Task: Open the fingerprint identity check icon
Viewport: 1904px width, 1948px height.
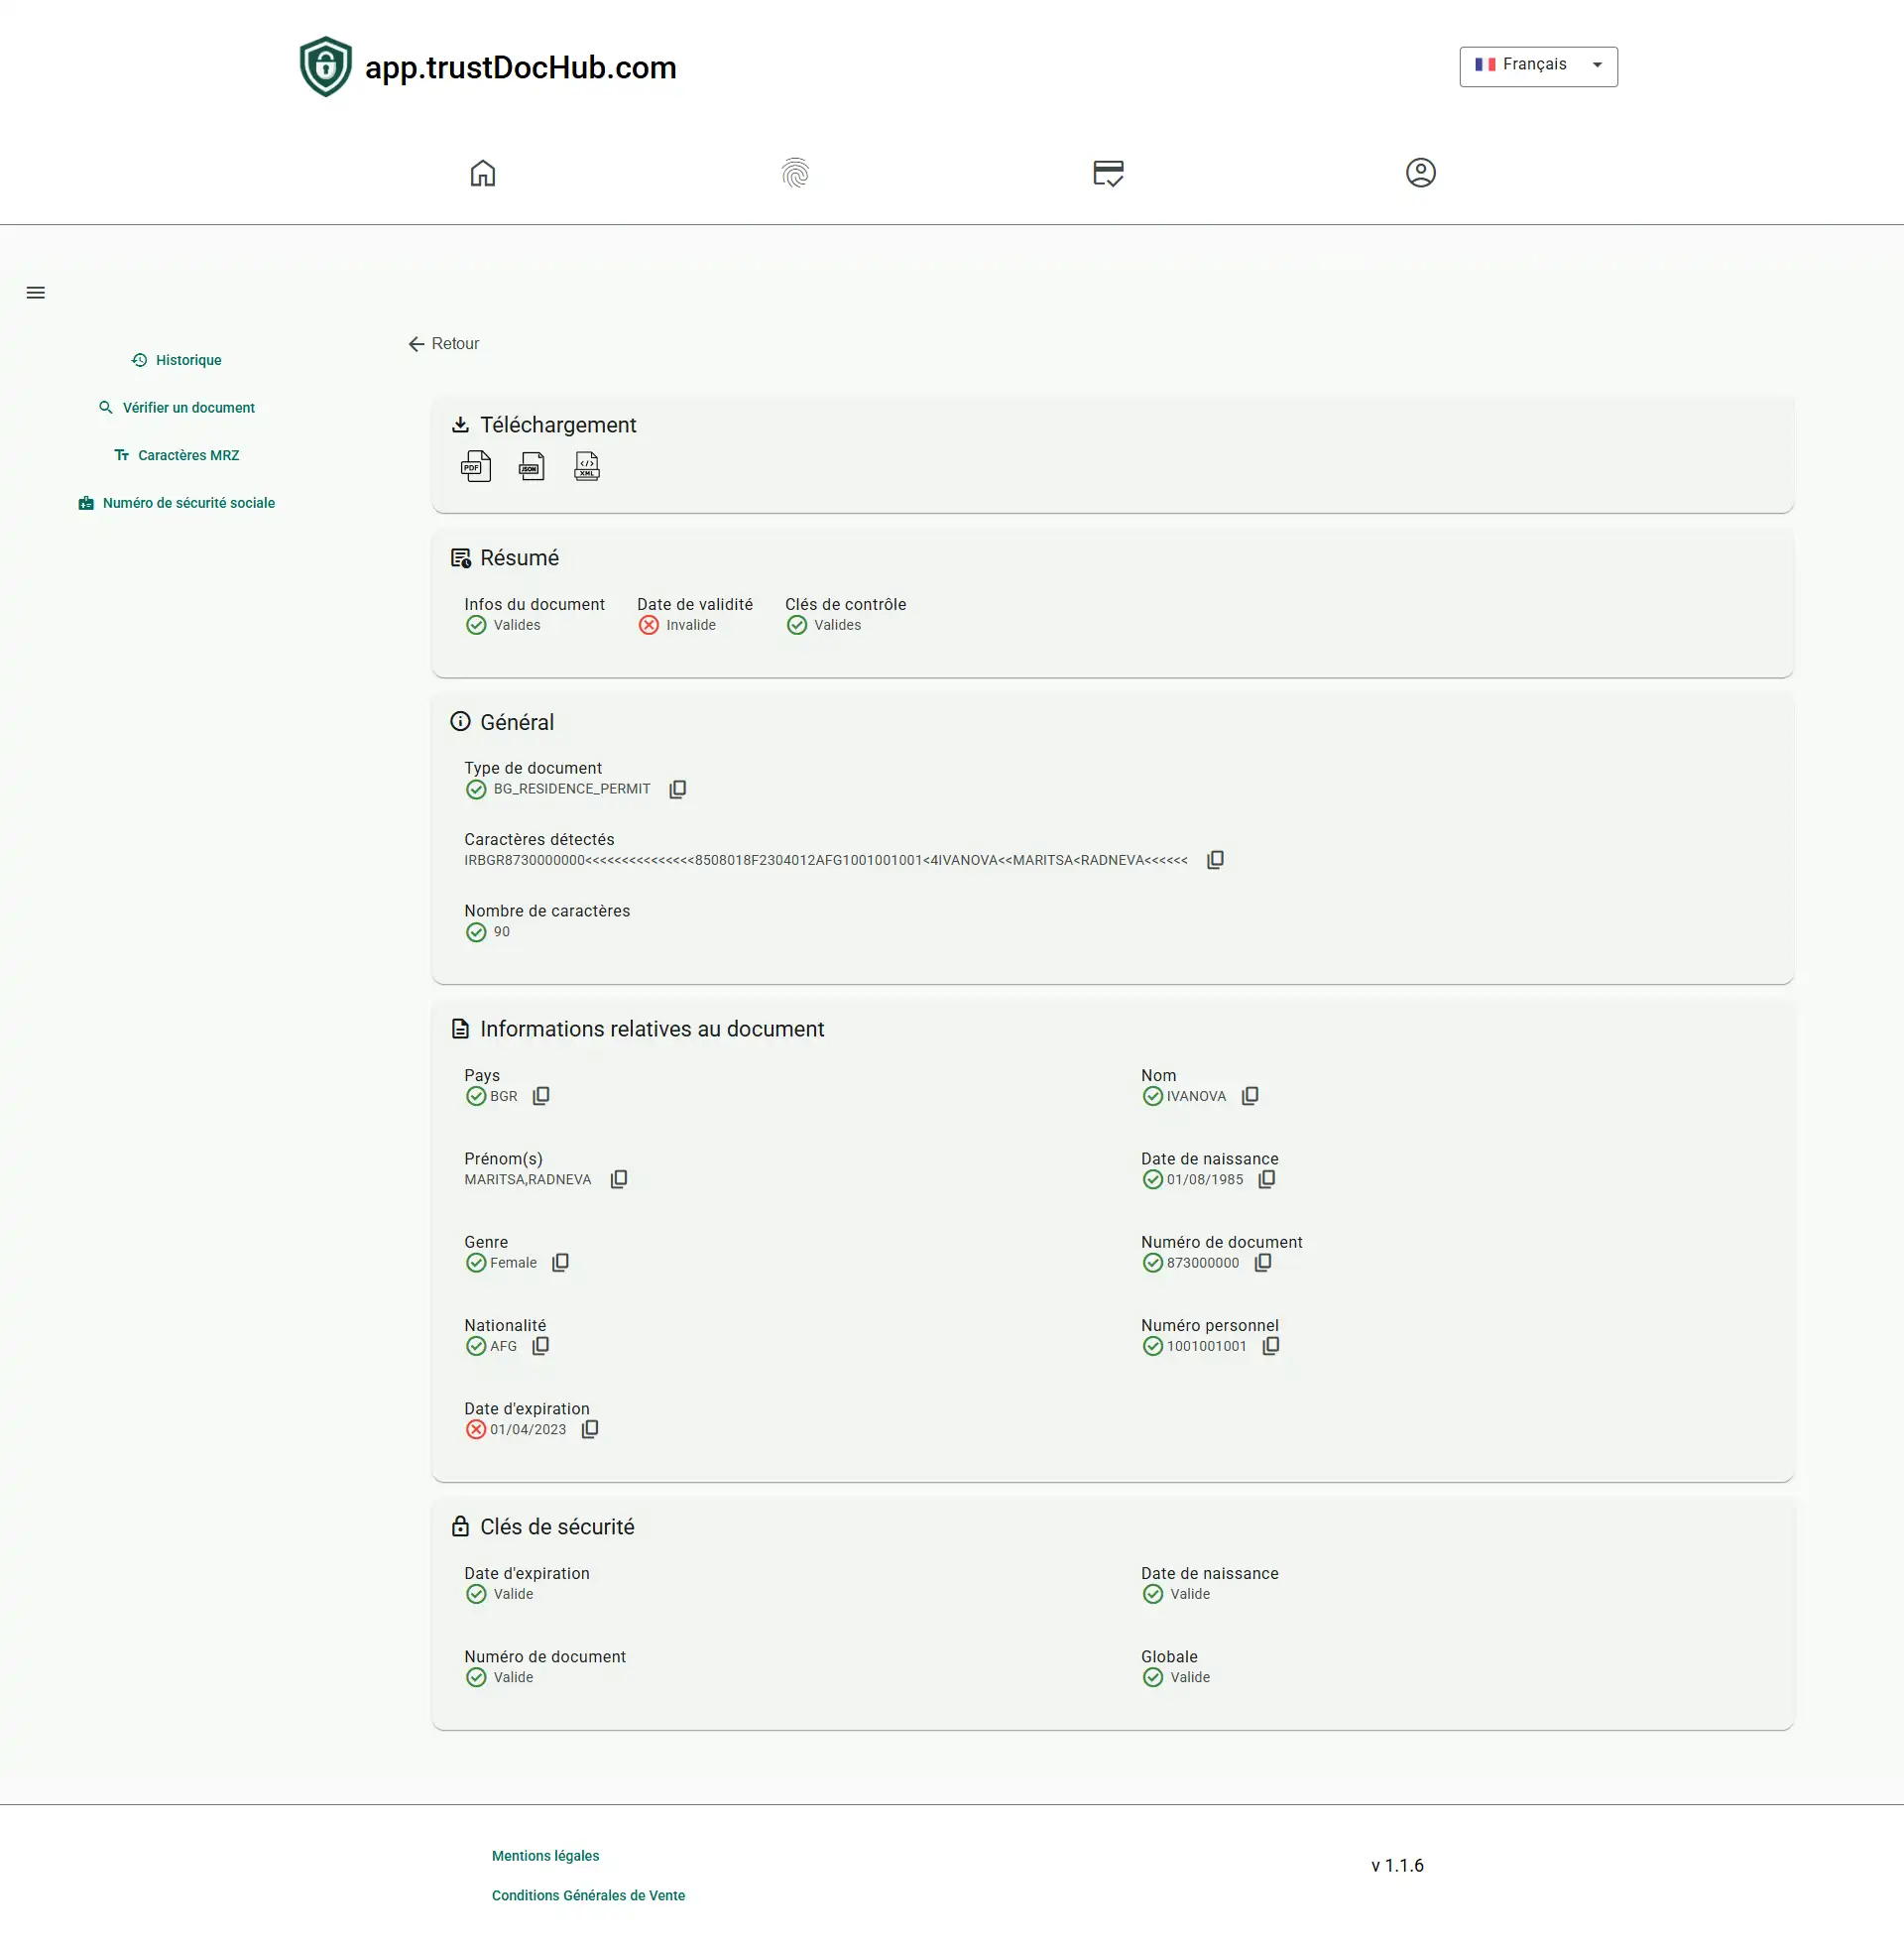Action: tap(795, 173)
